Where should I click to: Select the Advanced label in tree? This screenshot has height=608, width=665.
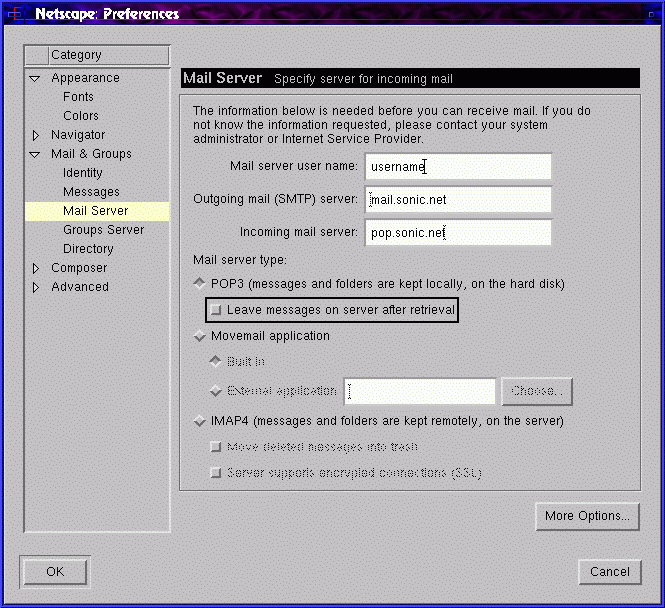point(80,287)
